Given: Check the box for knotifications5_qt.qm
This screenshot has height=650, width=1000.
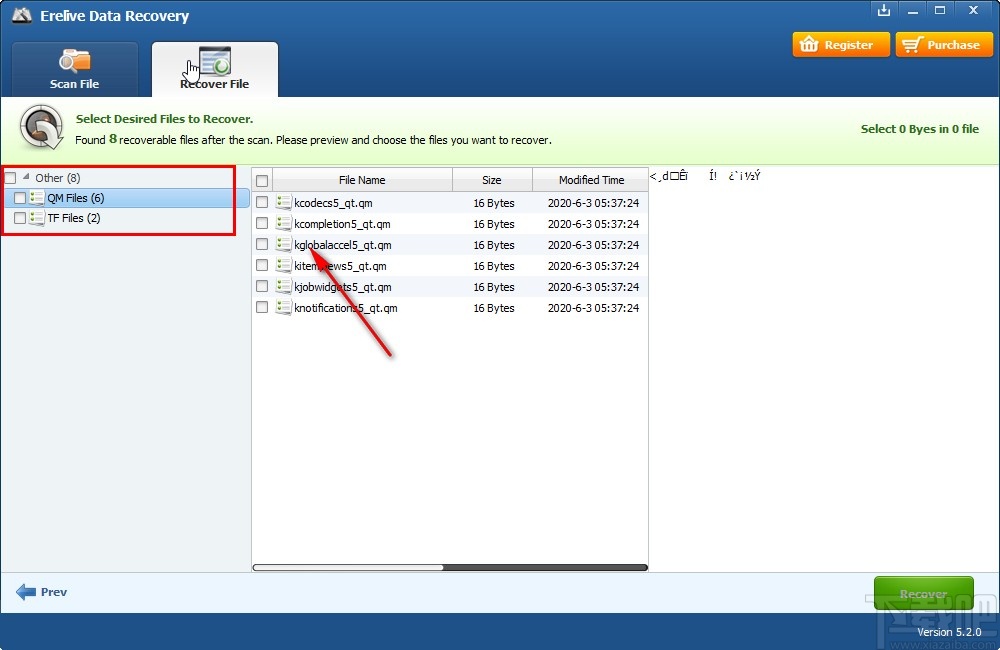Looking at the screenshot, I should (x=262, y=307).
